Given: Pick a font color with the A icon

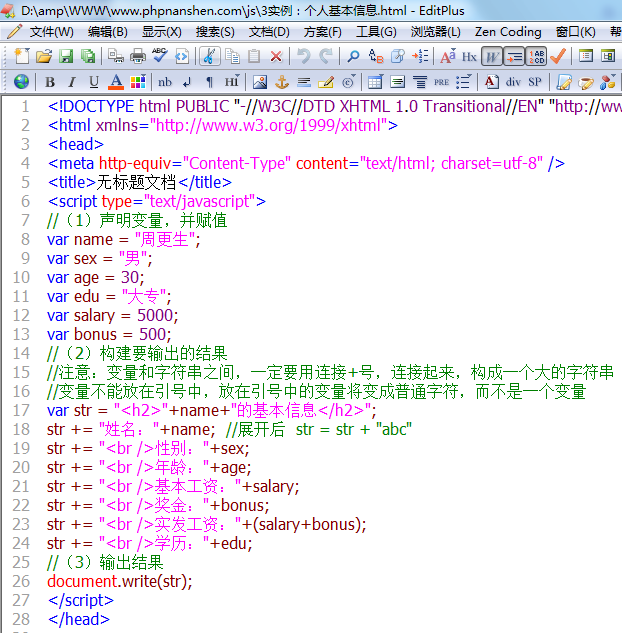Looking at the screenshot, I should pyautogui.click(x=116, y=82).
